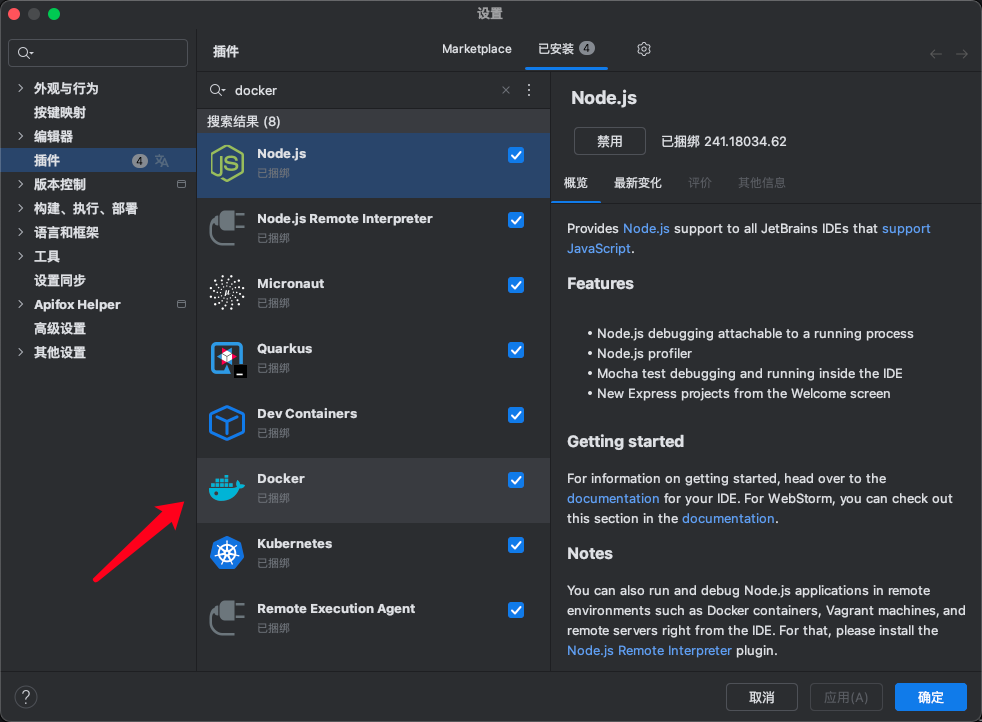The width and height of the screenshot is (982, 722).
Task: Select the Micronaut plugin row
Action: [x=373, y=296]
